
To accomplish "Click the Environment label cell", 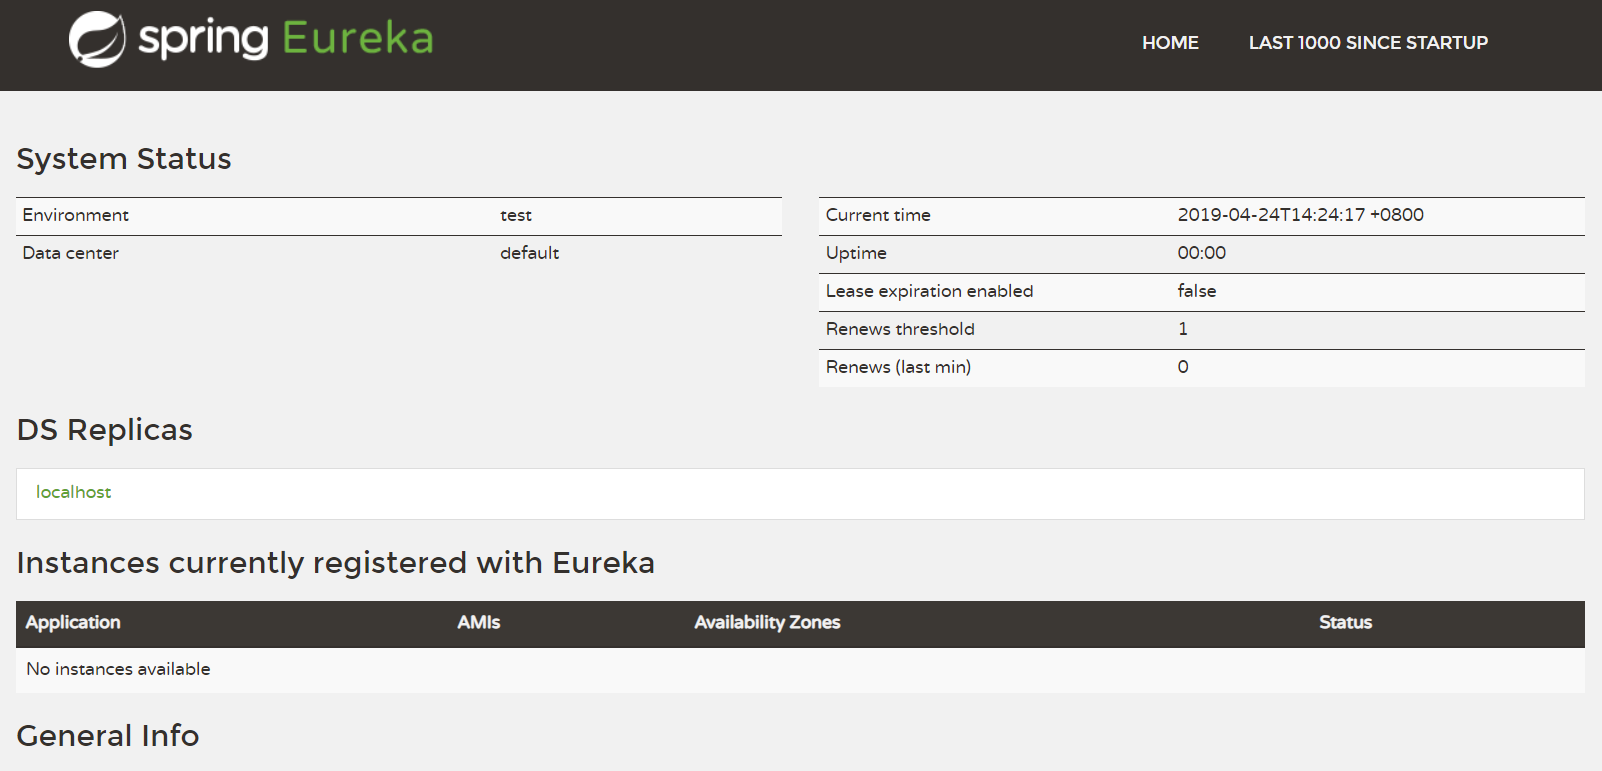I will [x=76, y=215].
